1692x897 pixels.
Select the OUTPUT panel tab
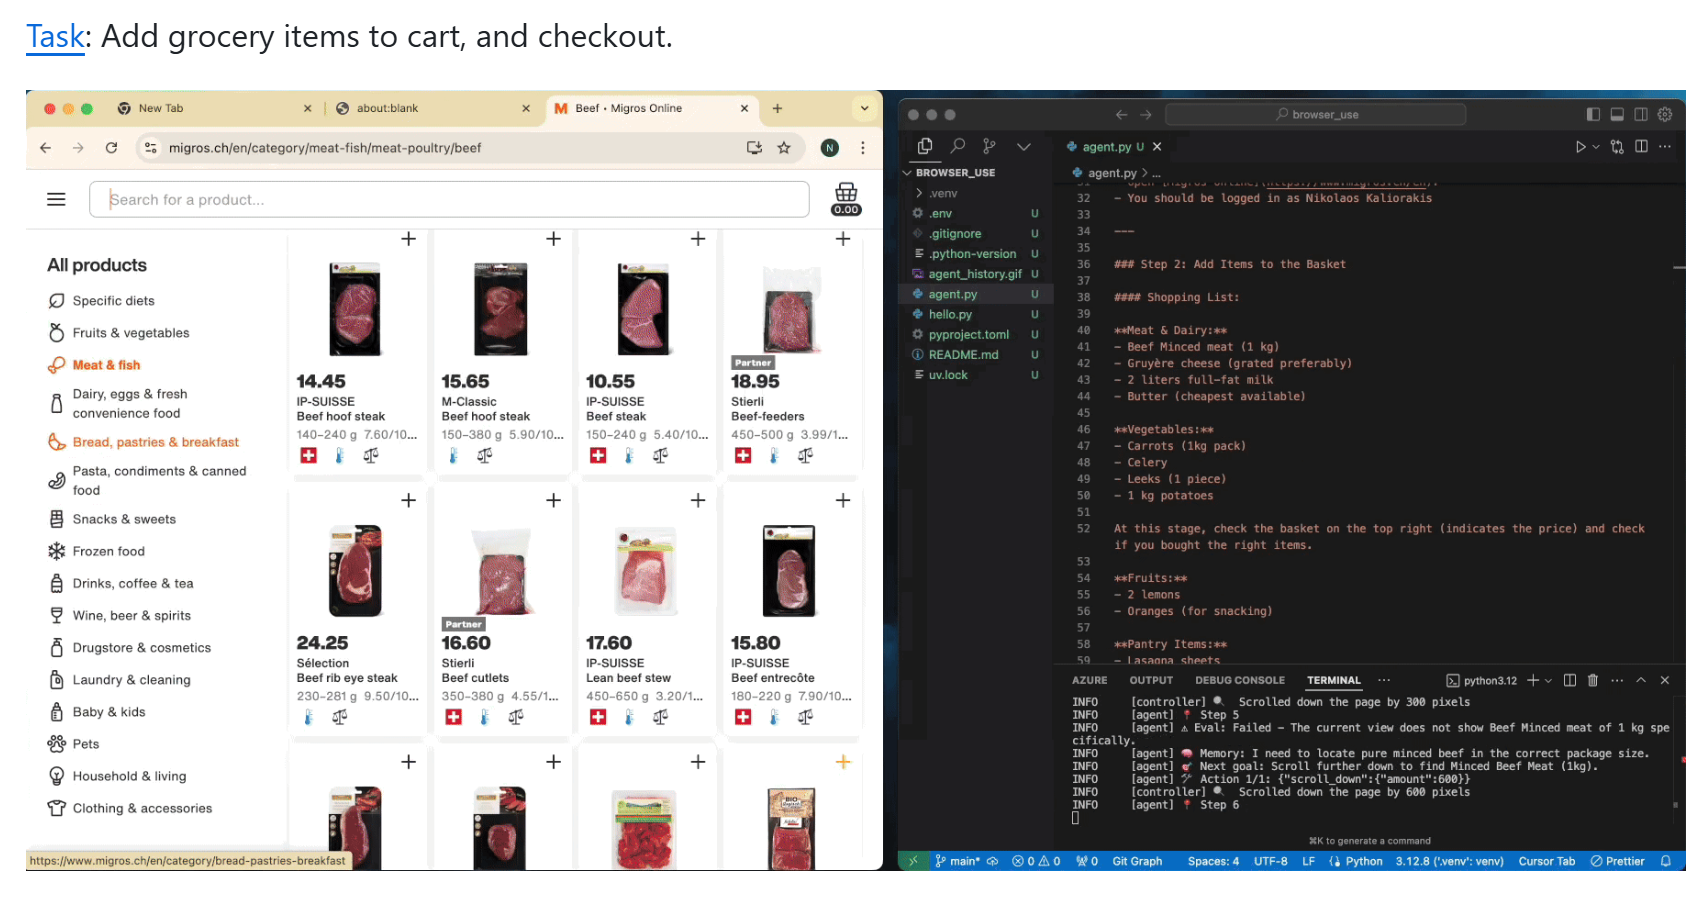(x=1151, y=680)
